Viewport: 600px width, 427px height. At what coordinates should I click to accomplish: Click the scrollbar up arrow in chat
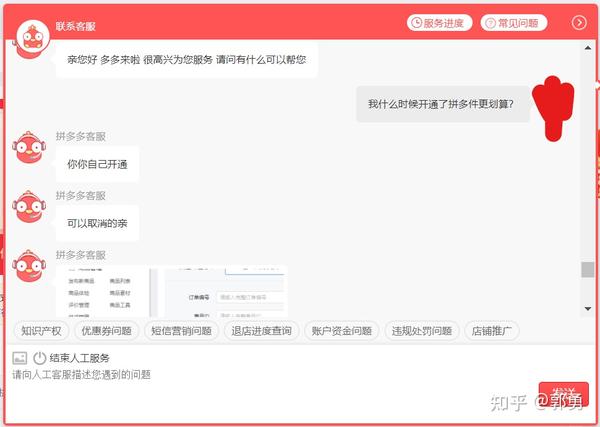588,48
